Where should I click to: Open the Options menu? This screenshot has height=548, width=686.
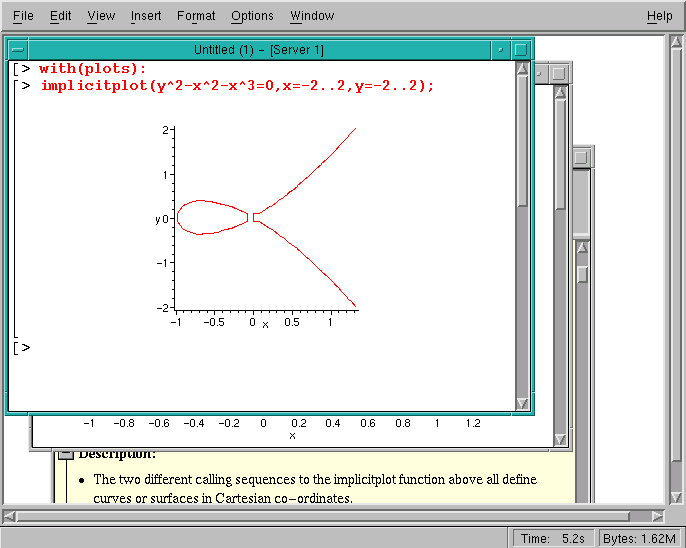click(x=252, y=16)
